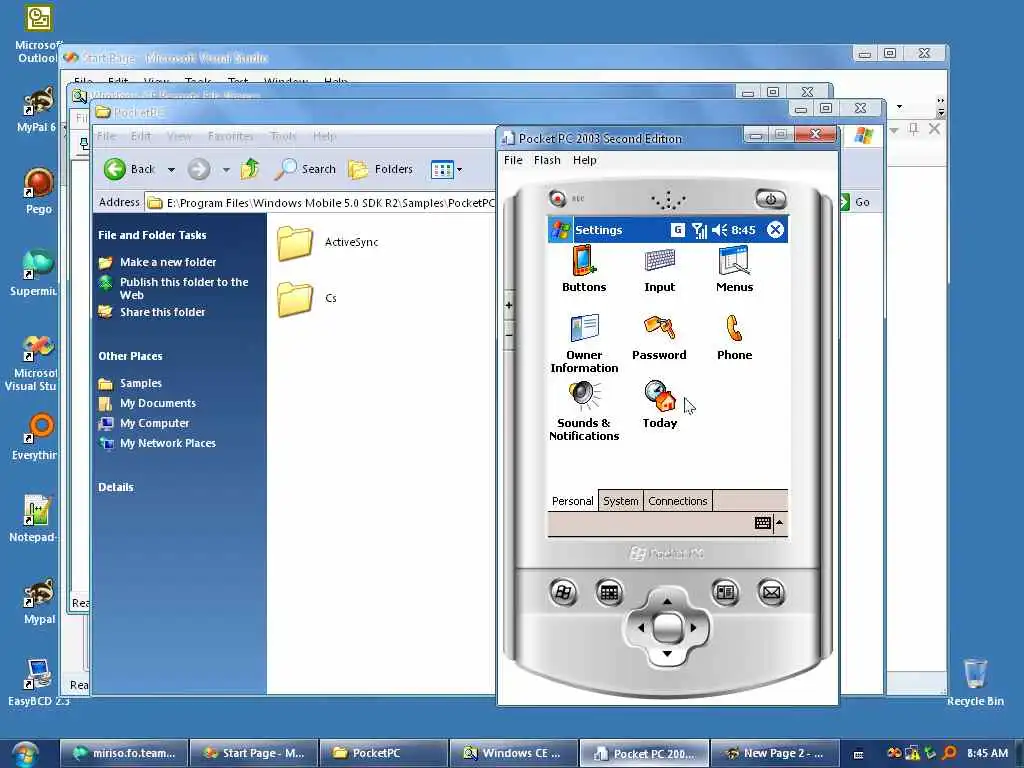Open the Today settings icon
This screenshot has height=768, width=1024.
(x=660, y=405)
